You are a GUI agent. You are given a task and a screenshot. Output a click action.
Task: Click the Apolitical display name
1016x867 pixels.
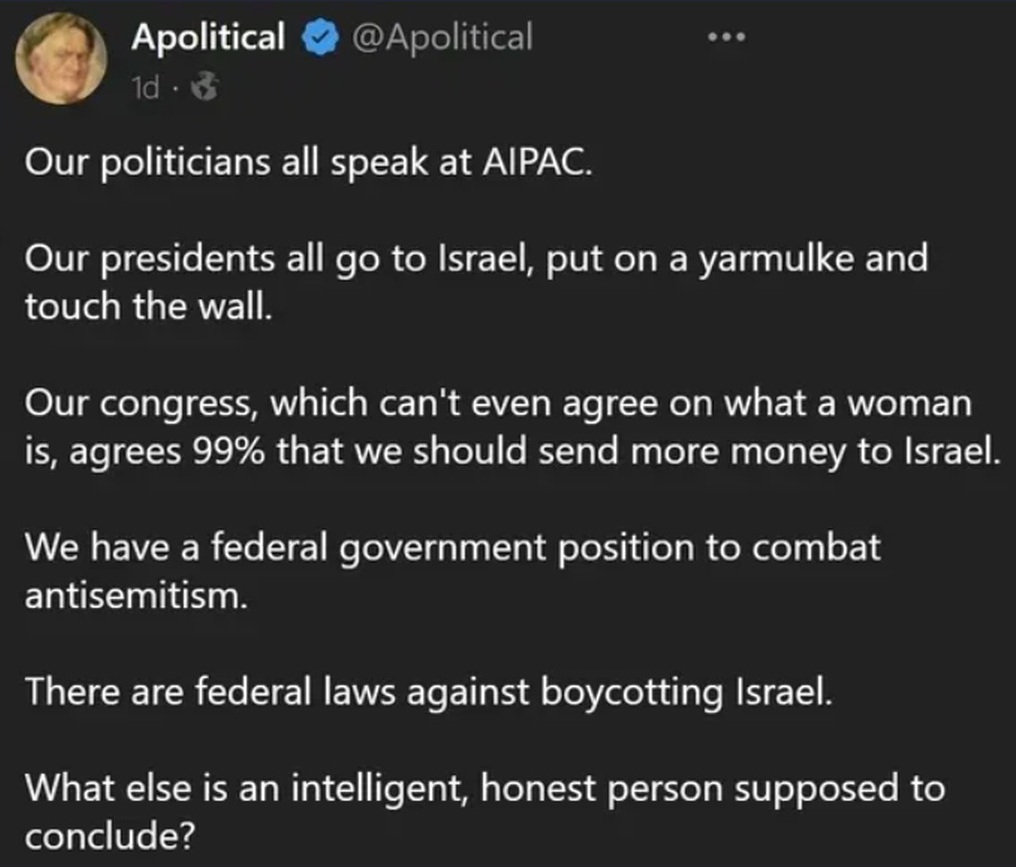point(208,37)
